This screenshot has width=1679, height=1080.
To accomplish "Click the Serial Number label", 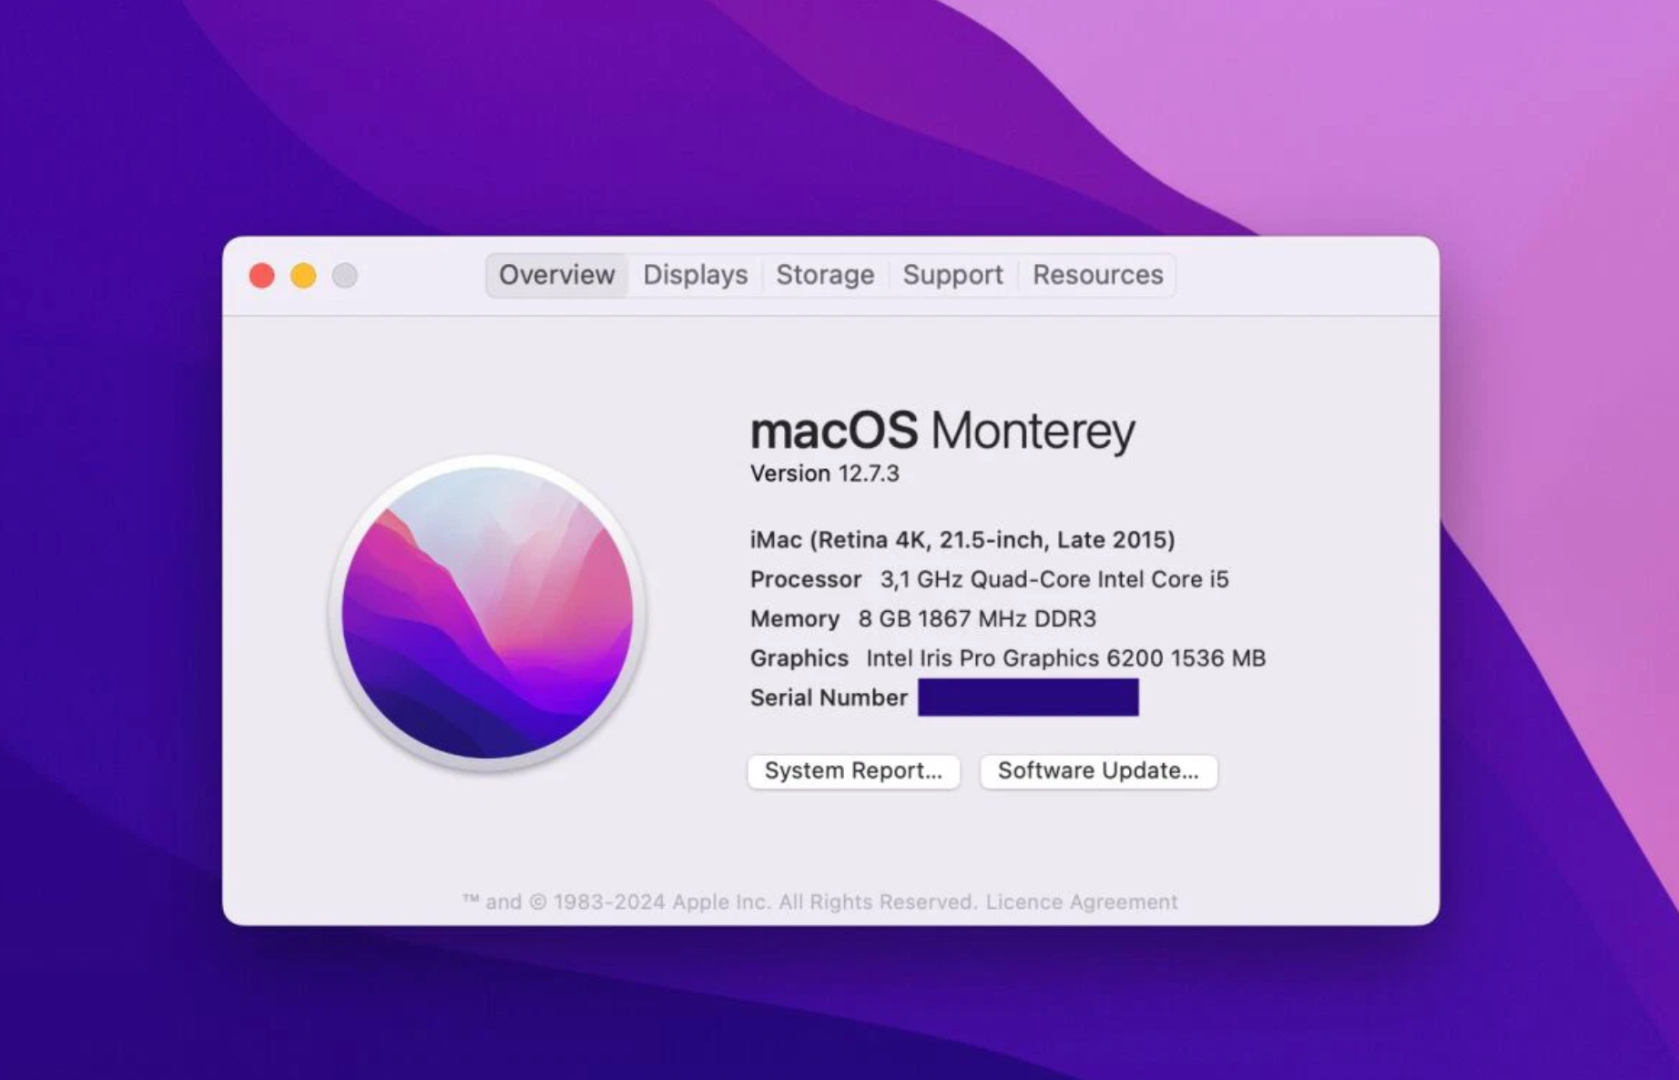I will pyautogui.click(x=829, y=698).
